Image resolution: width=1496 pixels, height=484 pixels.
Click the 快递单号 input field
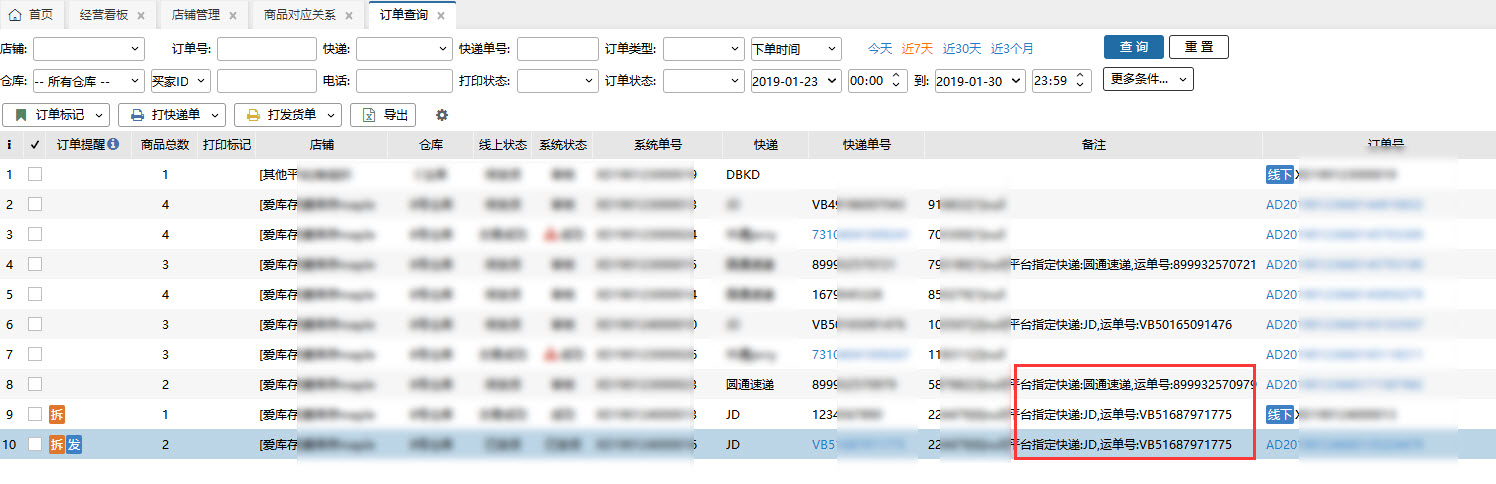(x=558, y=48)
